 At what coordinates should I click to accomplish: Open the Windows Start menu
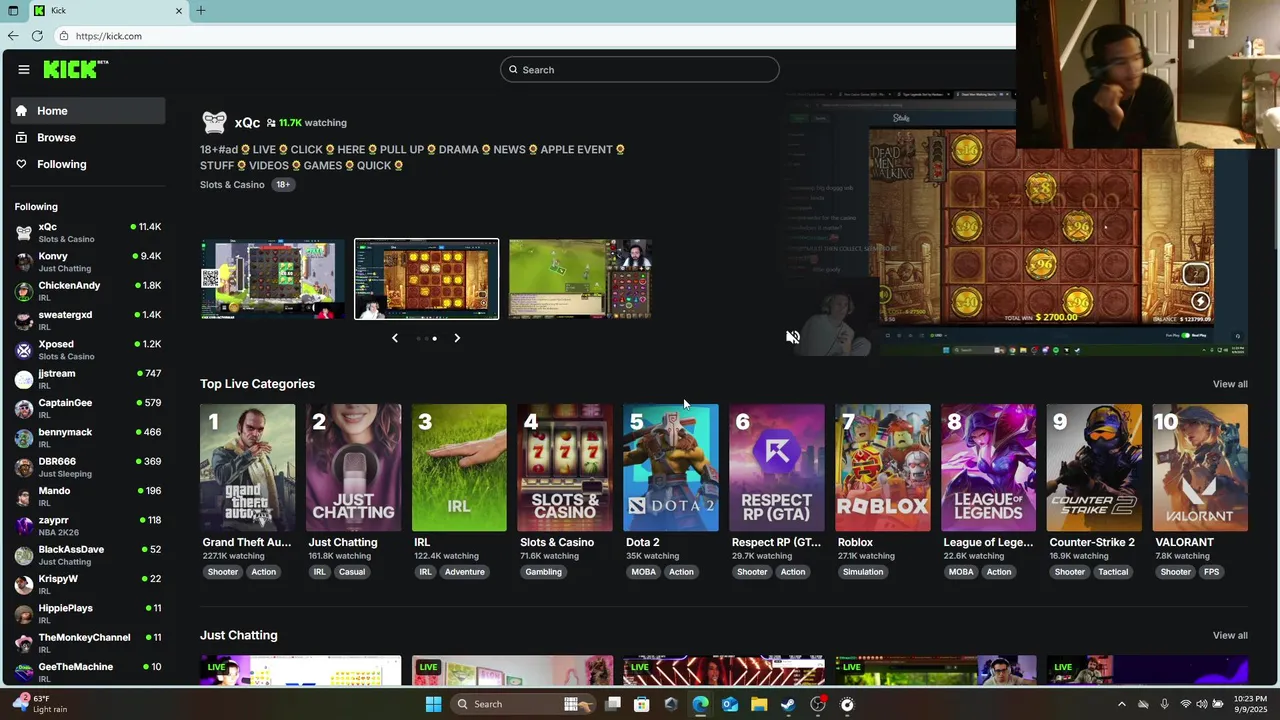(433, 704)
